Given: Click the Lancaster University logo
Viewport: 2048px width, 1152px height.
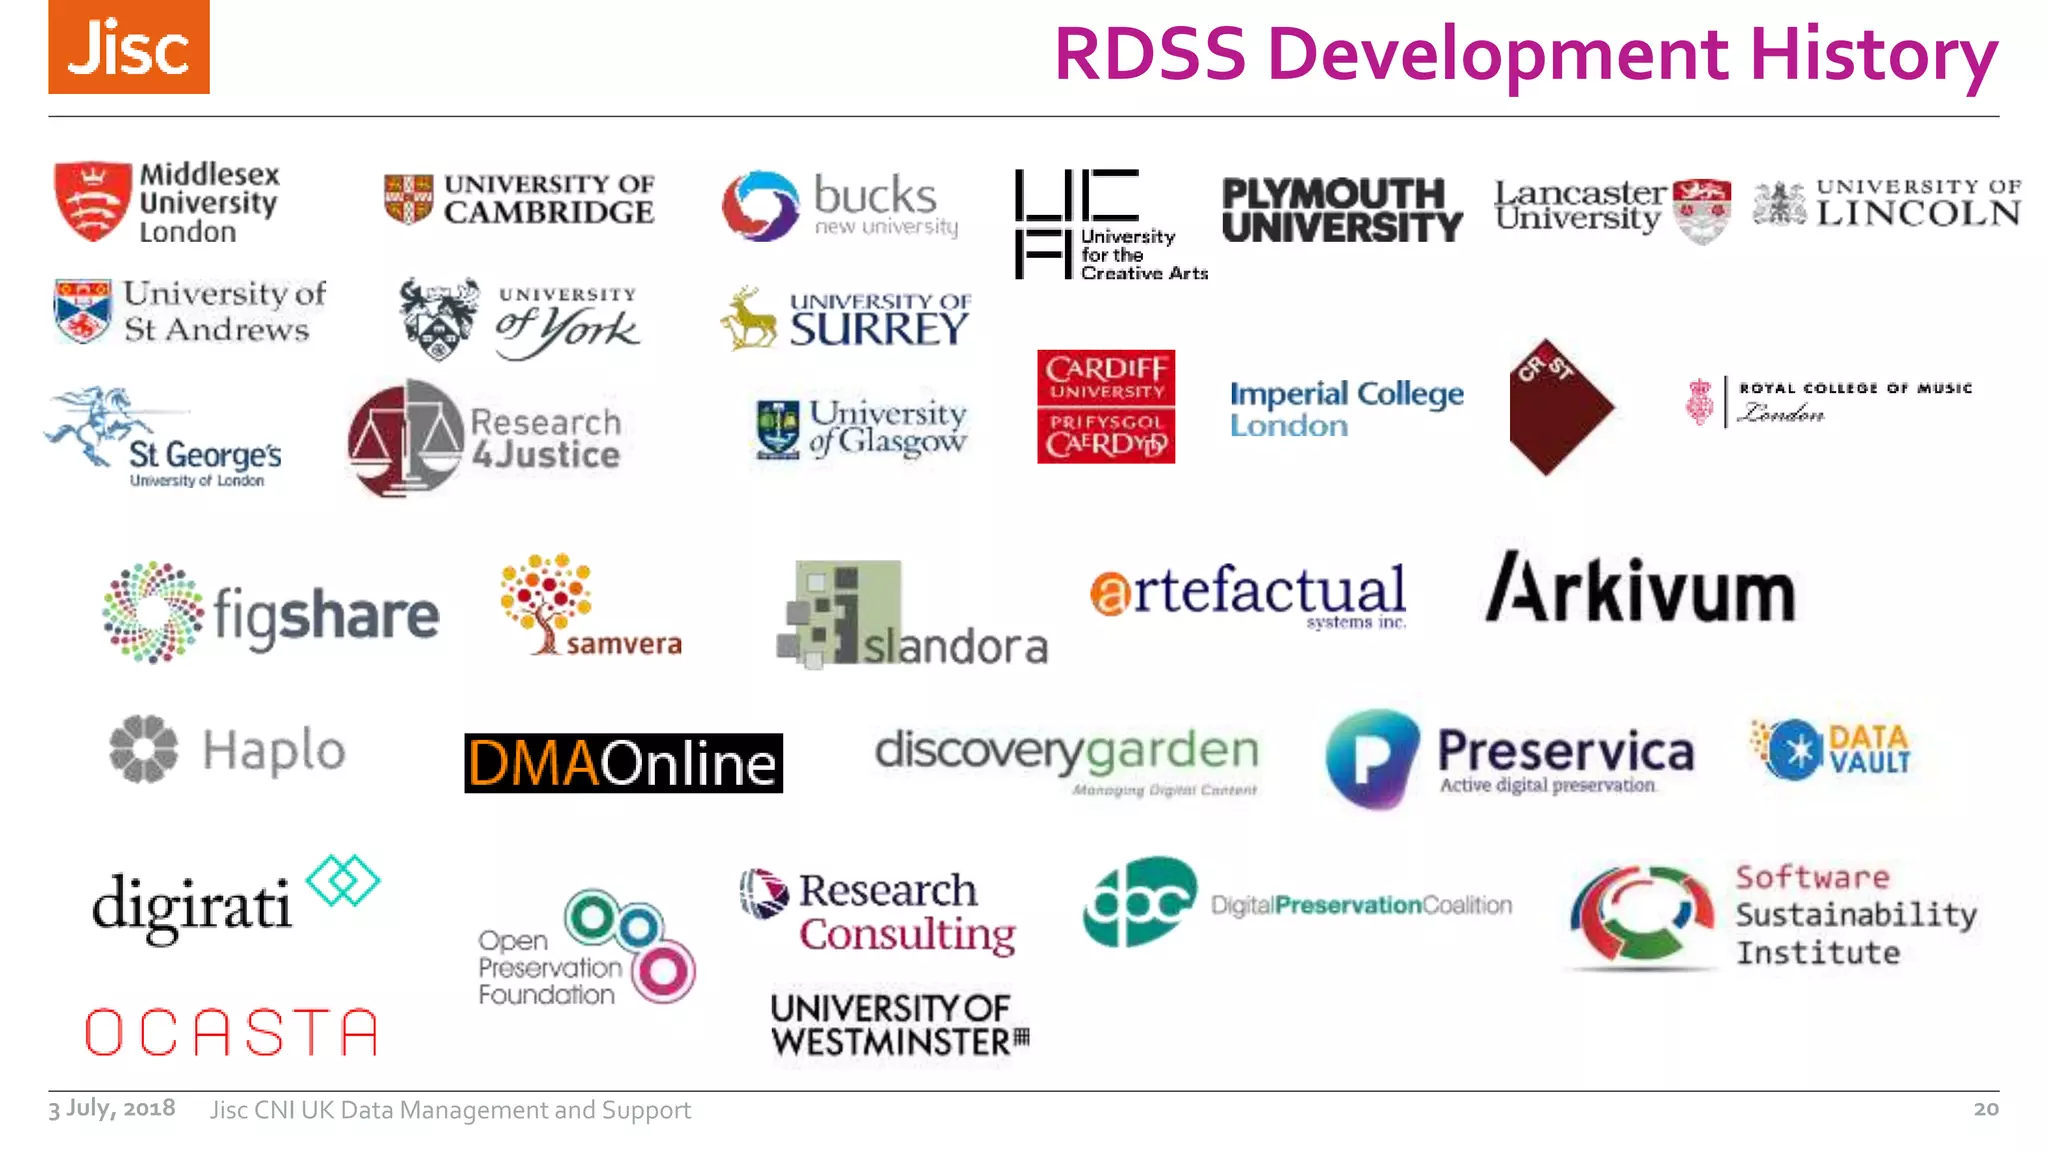Looking at the screenshot, I should coord(1613,210).
